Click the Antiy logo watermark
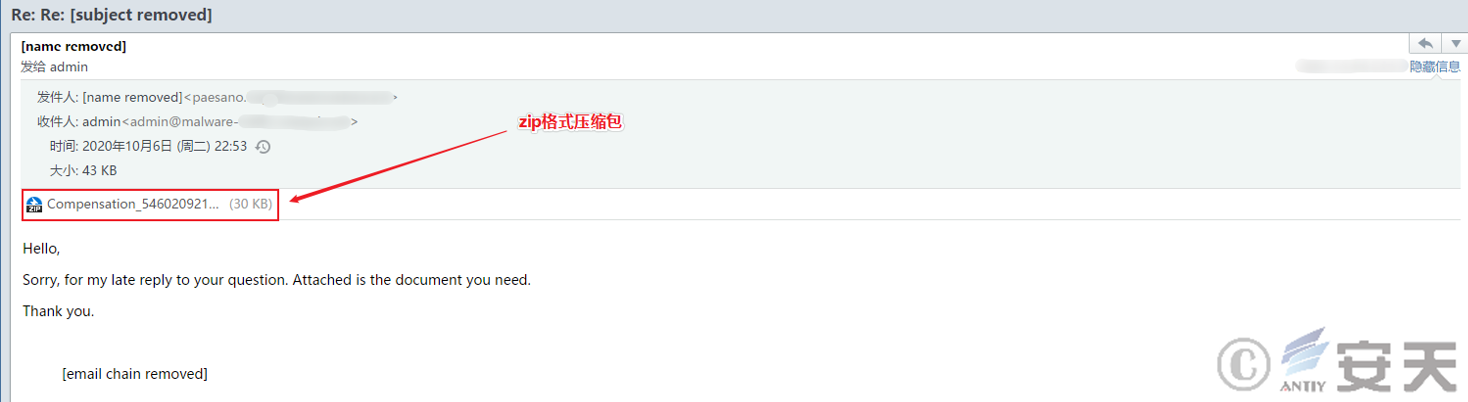Image resolution: width=1468 pixels, height=402 pixels. (1337, 360)
